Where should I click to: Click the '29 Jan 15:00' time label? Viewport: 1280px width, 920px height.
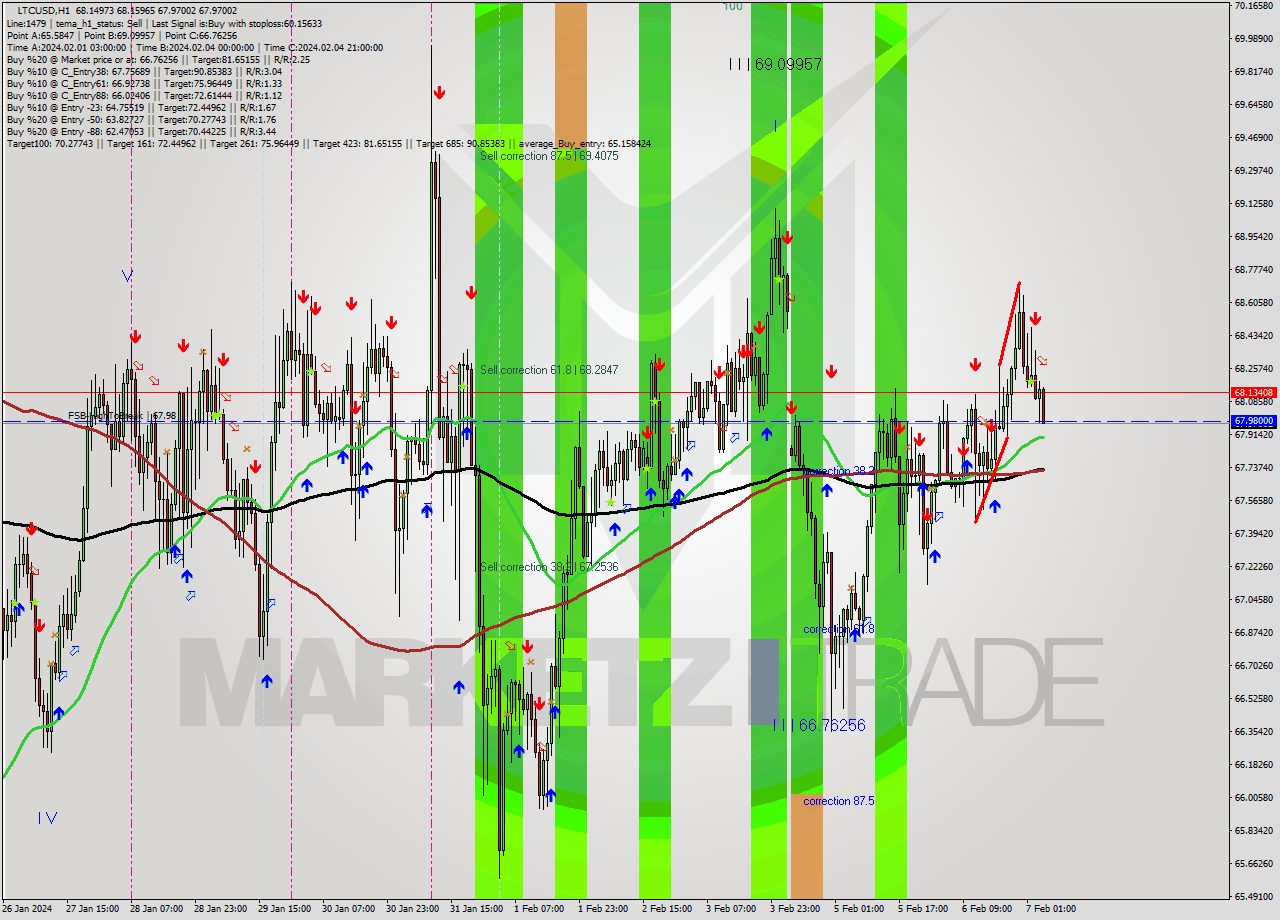[285, 909]
